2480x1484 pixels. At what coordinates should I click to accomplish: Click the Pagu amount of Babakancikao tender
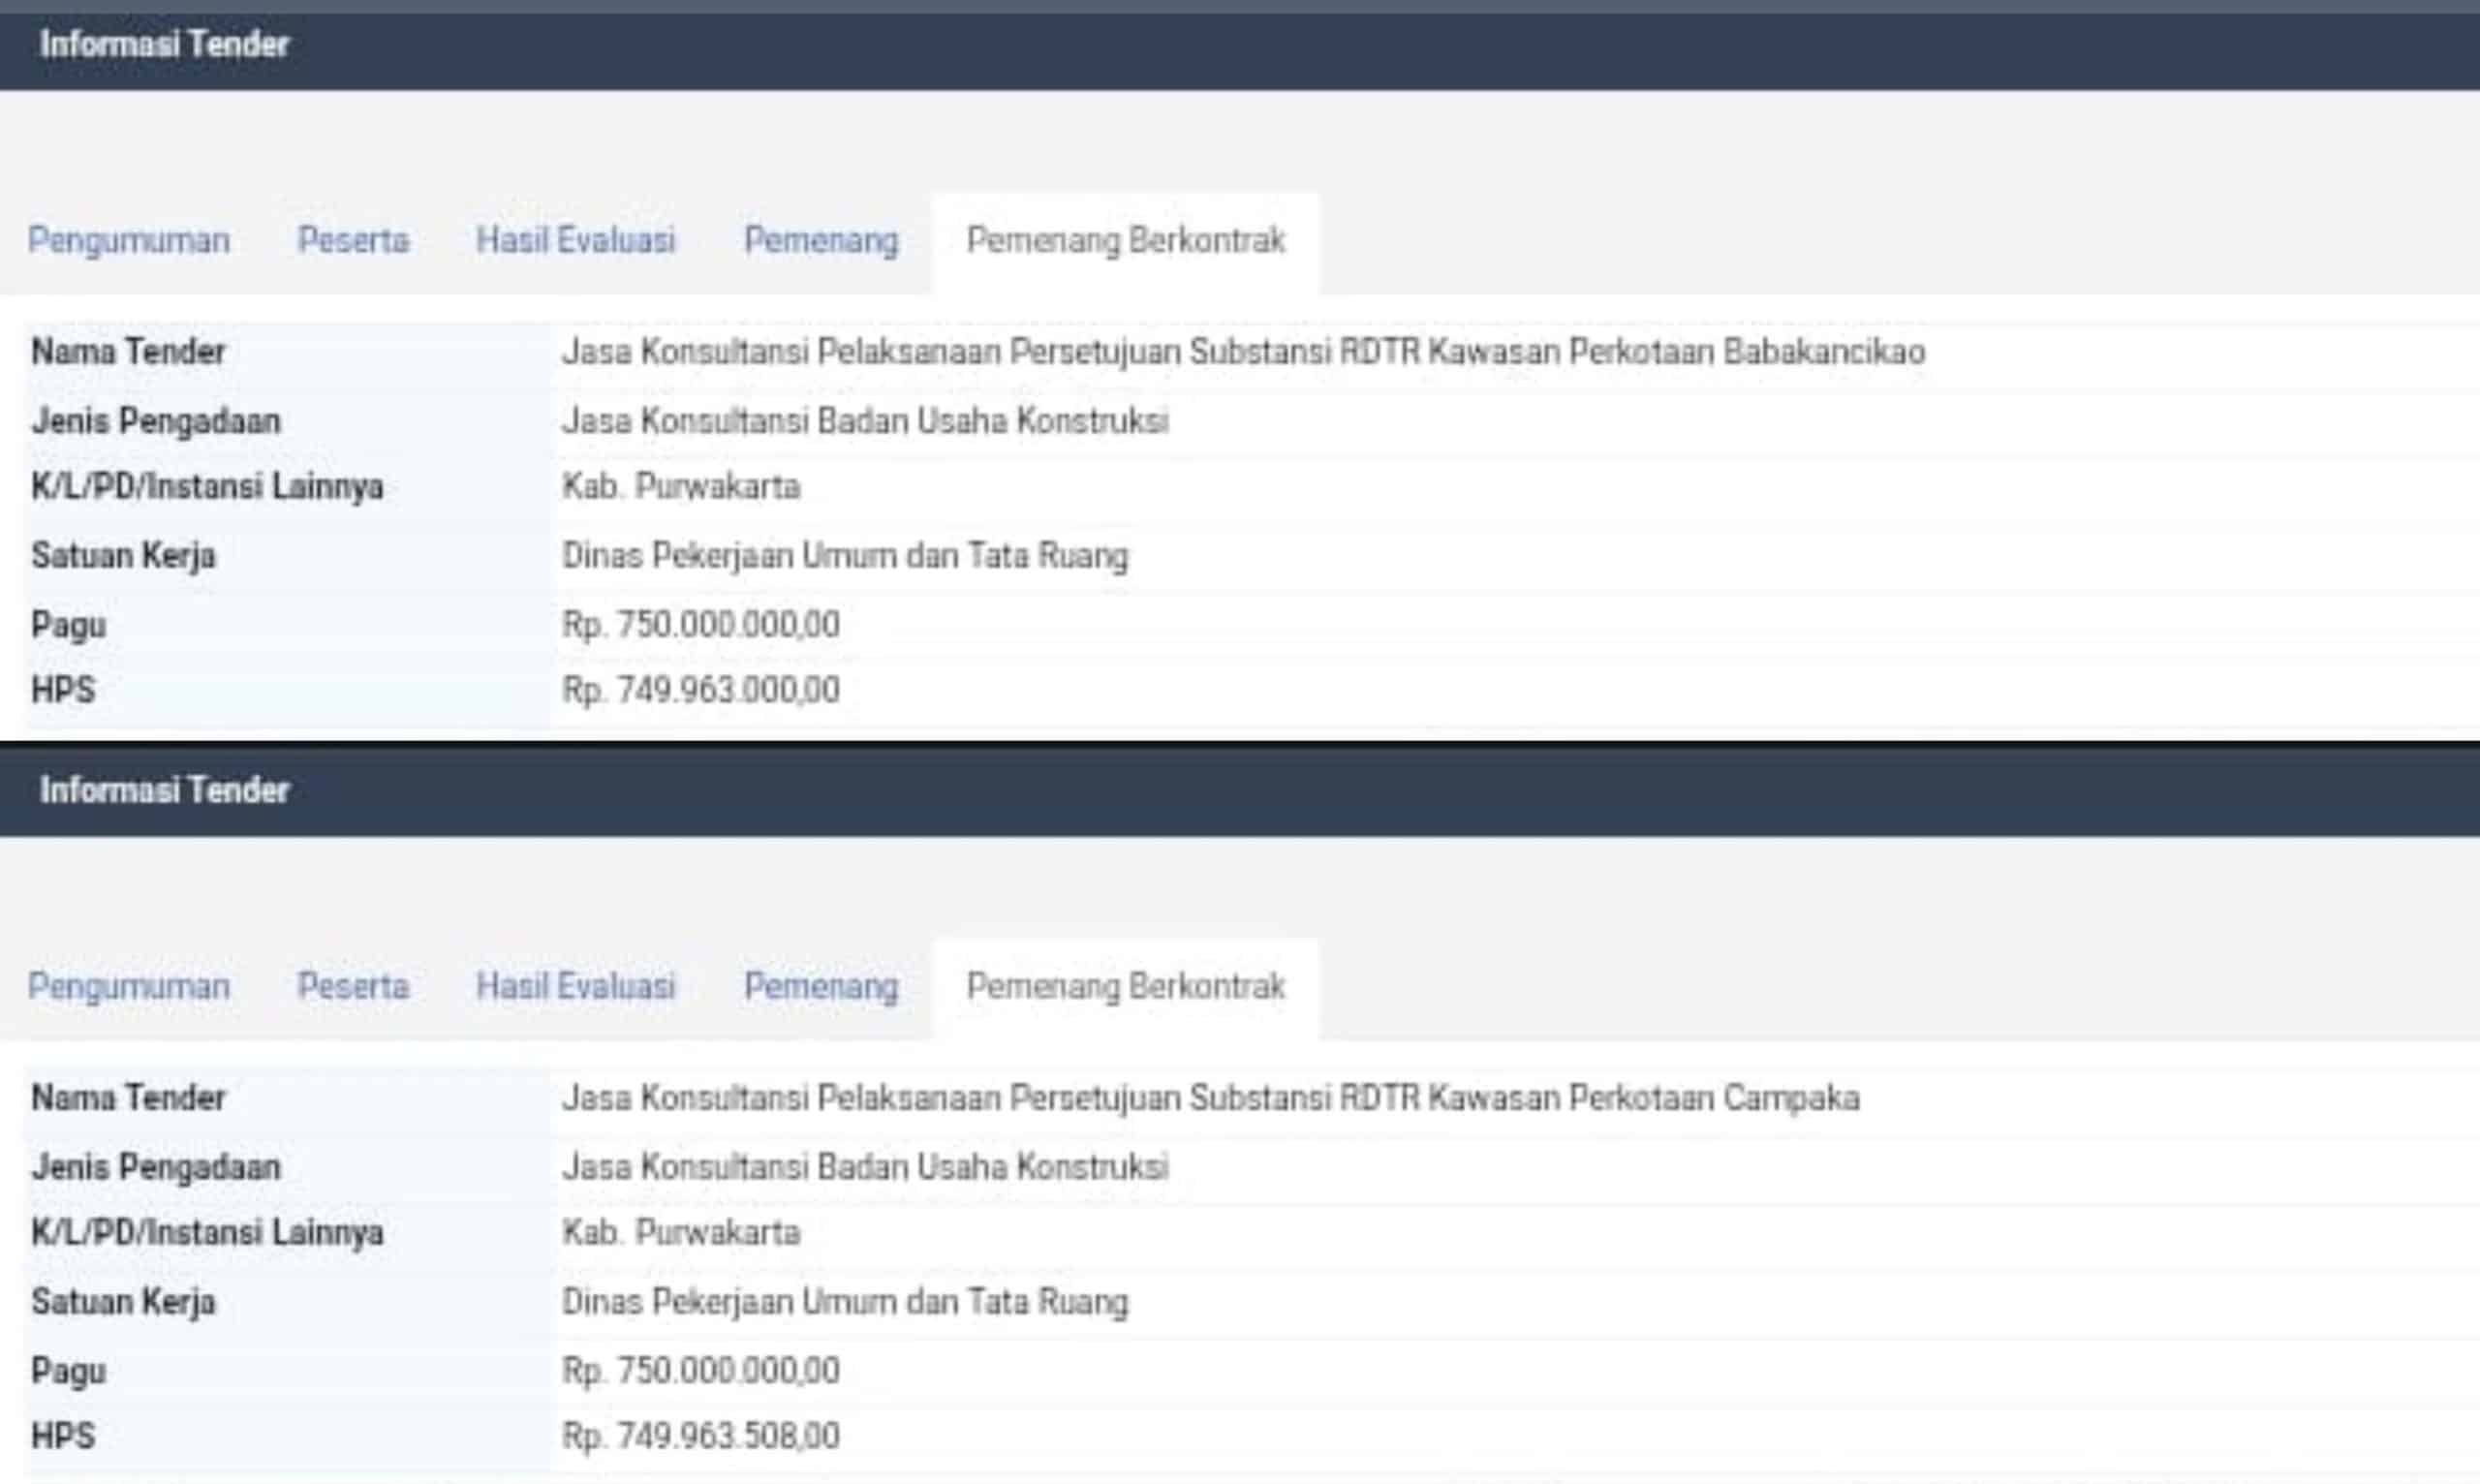point(701,625)
